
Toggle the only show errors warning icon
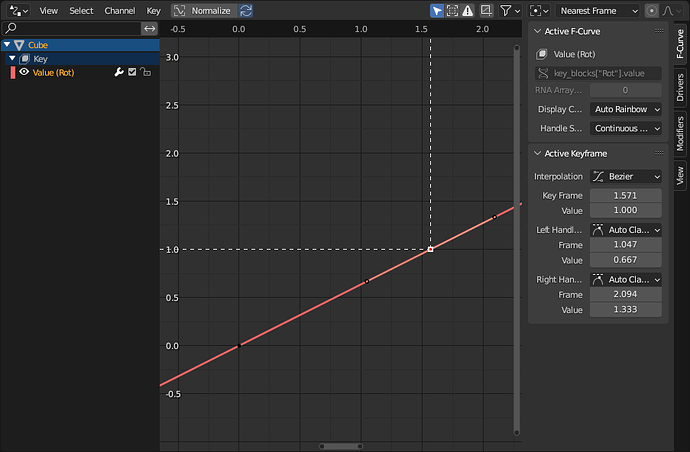pos(467,11)
